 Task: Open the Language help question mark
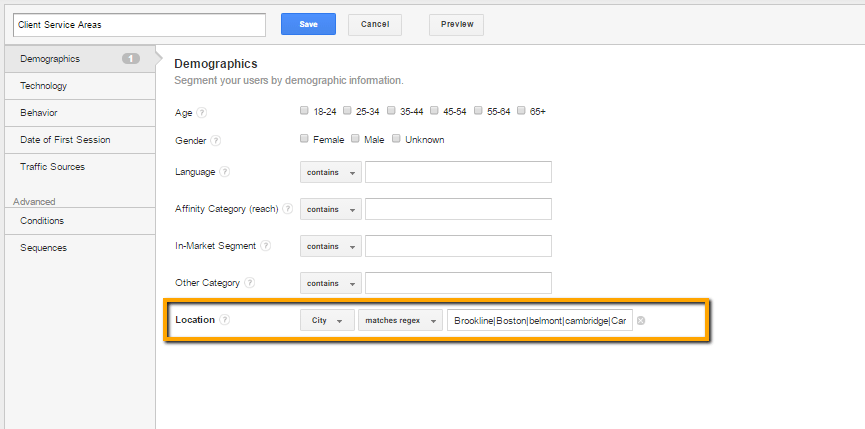[225, 171]
